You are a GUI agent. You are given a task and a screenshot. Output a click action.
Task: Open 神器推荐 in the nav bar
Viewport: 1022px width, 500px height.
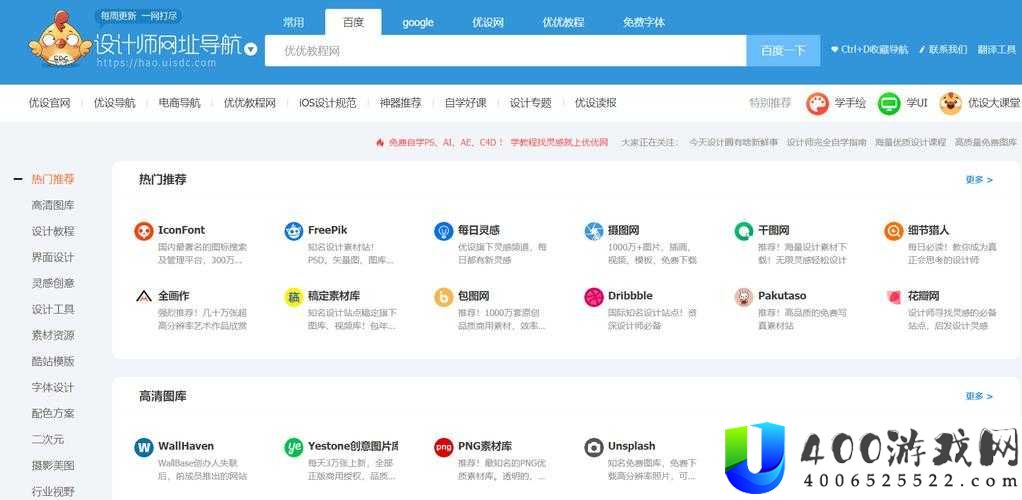[x=400, y=103]
